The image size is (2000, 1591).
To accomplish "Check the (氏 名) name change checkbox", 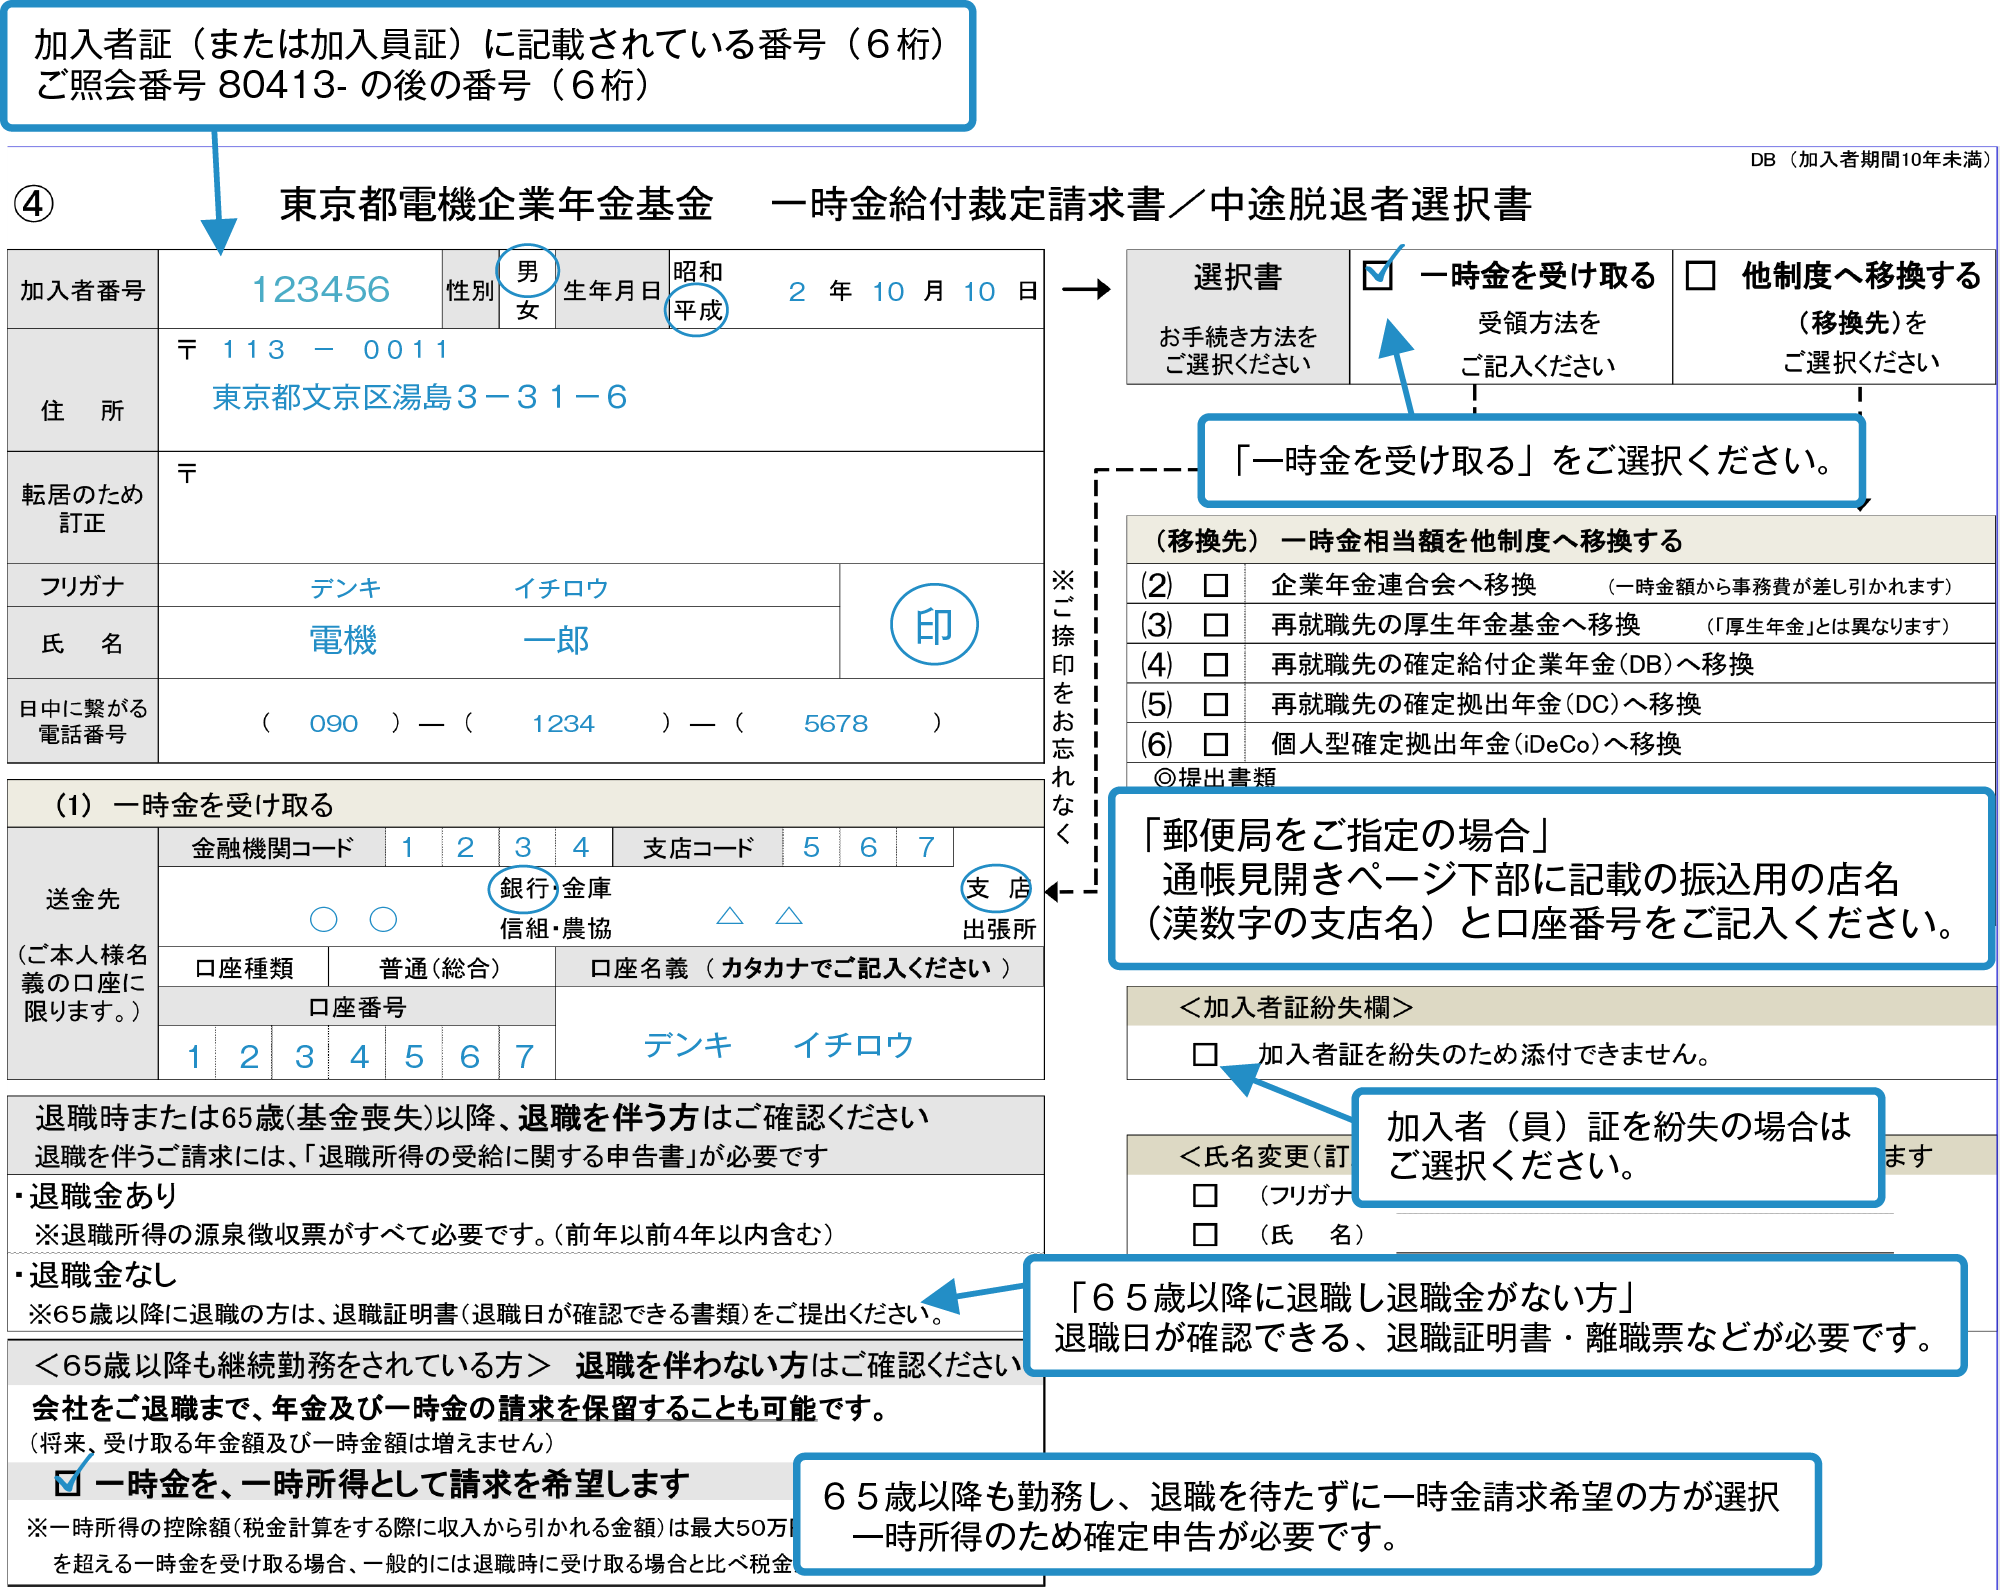I will pyautogui.click(x=1205, y=1234).
